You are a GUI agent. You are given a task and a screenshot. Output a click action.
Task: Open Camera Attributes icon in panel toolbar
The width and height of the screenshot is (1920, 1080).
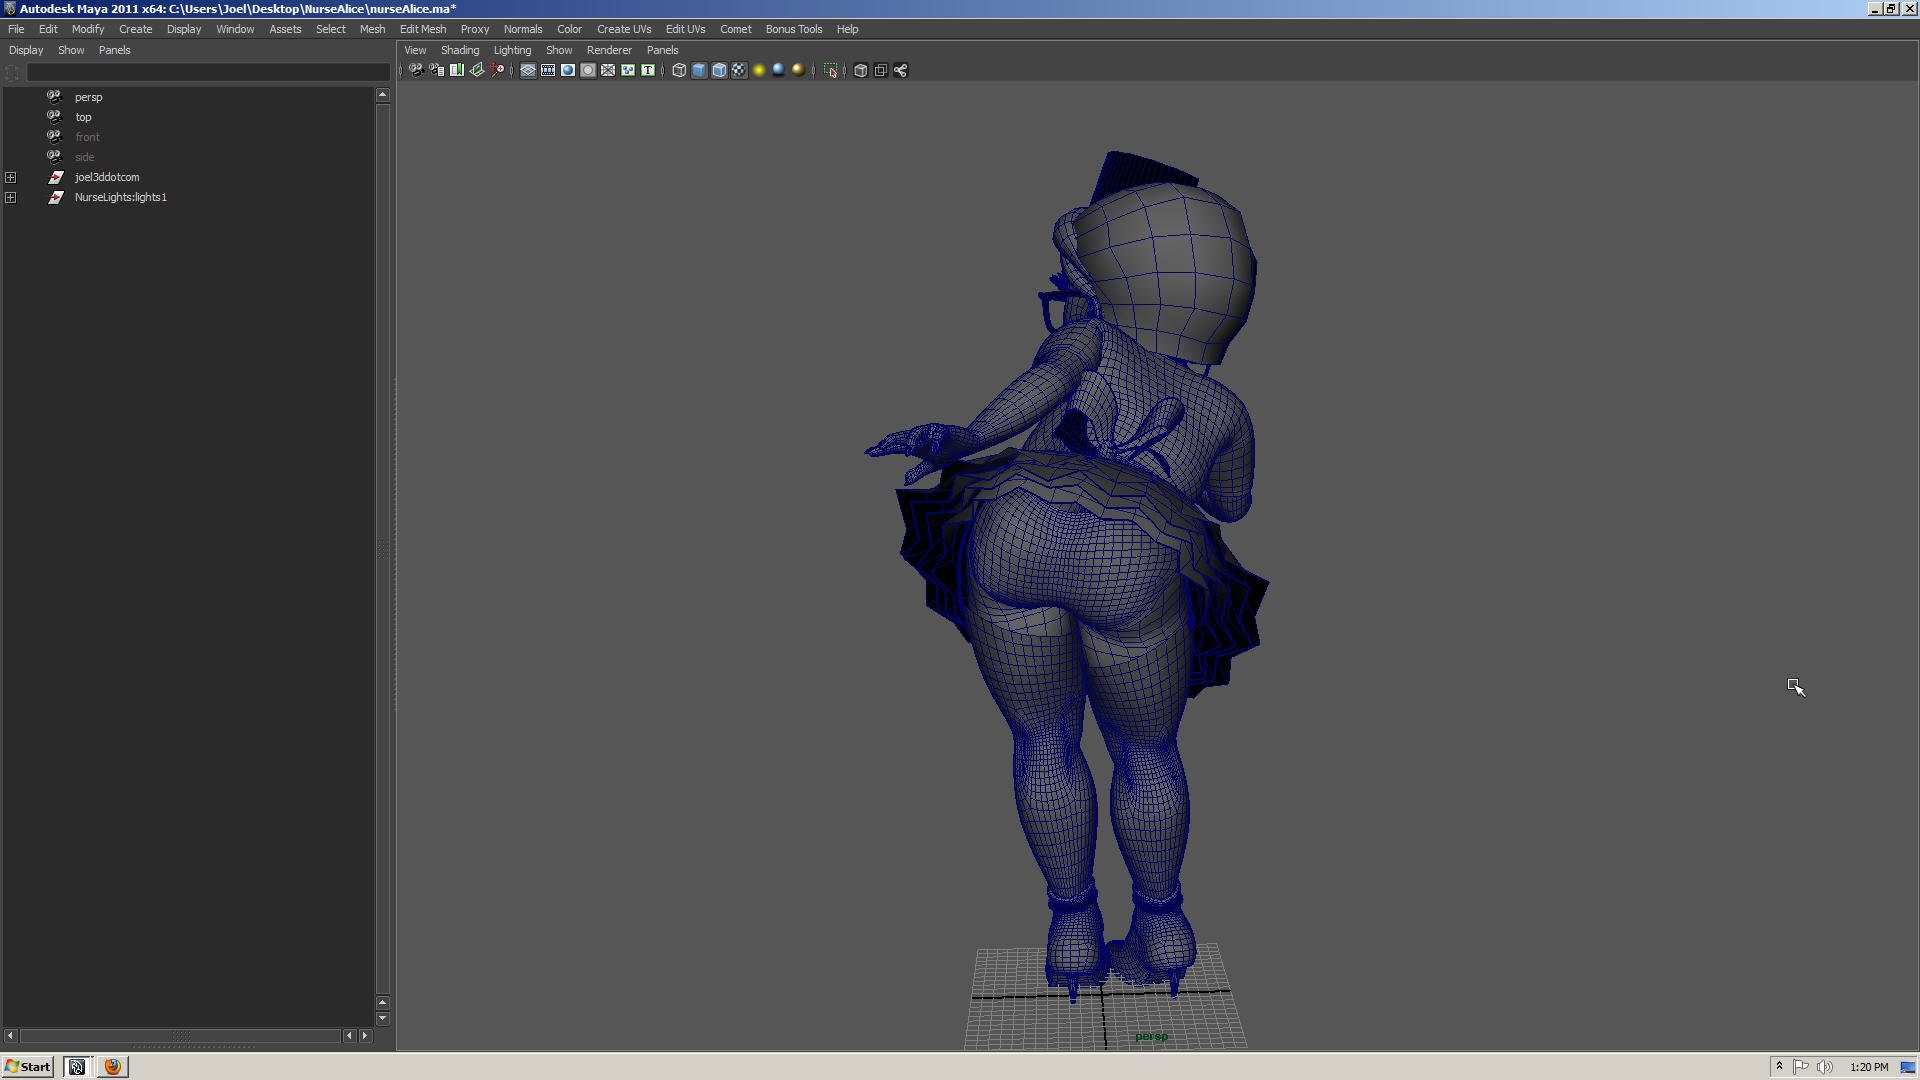(x=437, y=70)
